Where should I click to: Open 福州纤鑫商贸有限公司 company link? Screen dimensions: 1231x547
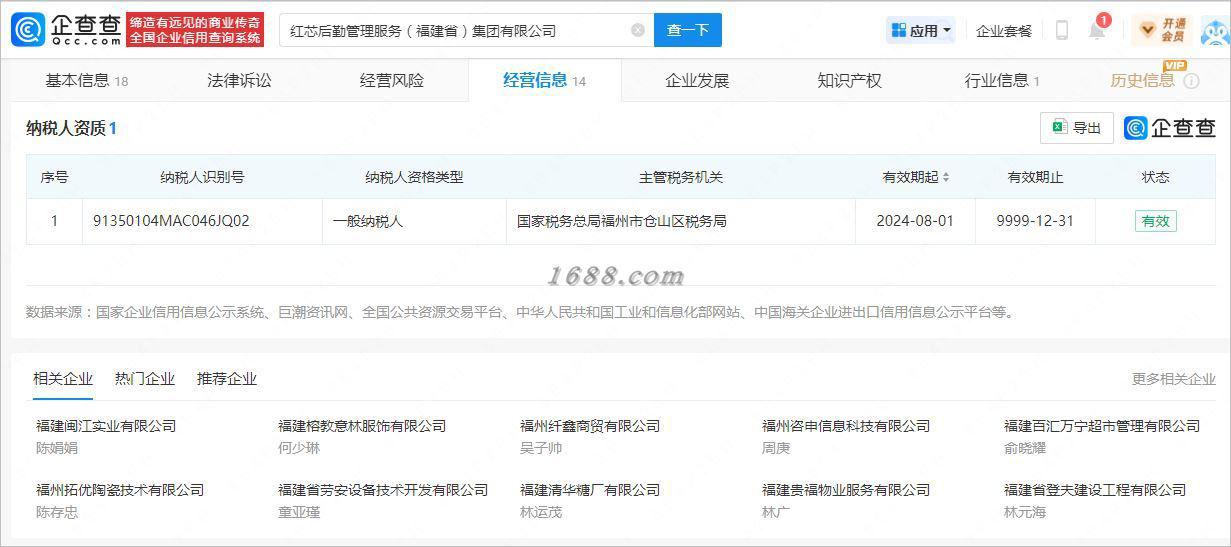pyautogui.click(x=590, y=426)
